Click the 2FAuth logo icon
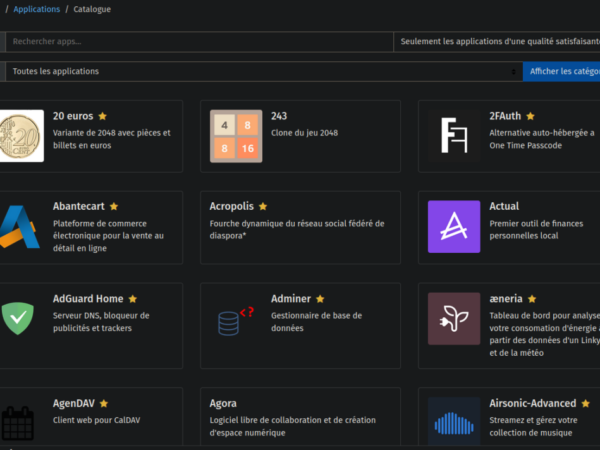 453,135
